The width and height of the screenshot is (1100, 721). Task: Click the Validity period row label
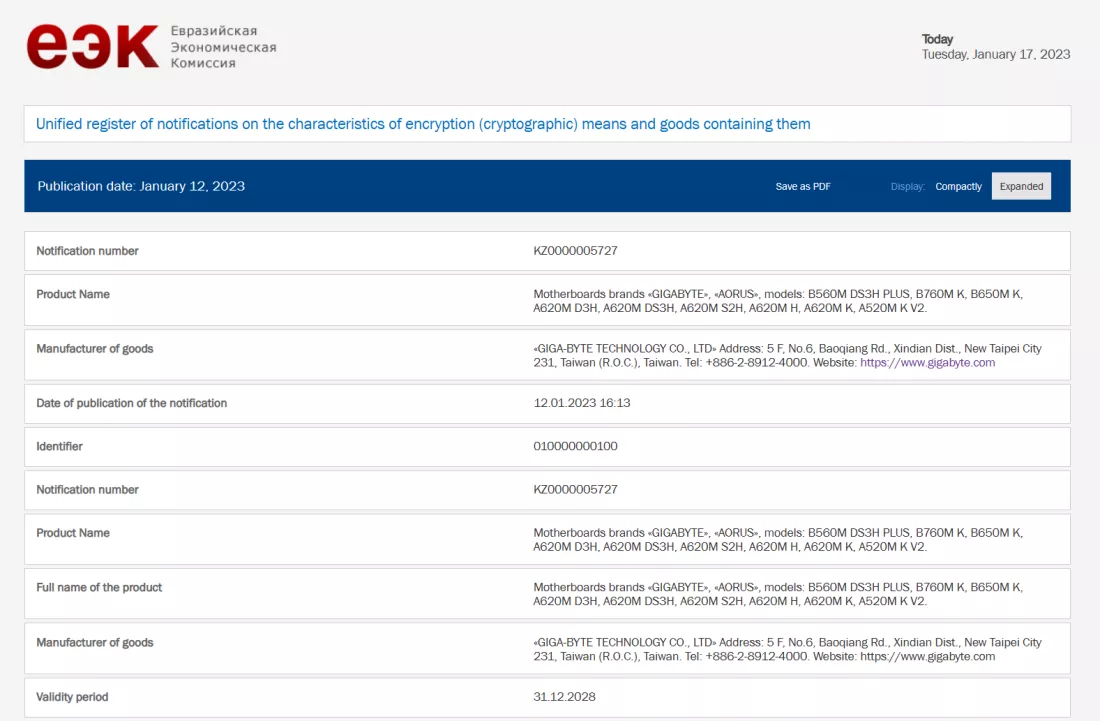[x=72, y=696]
